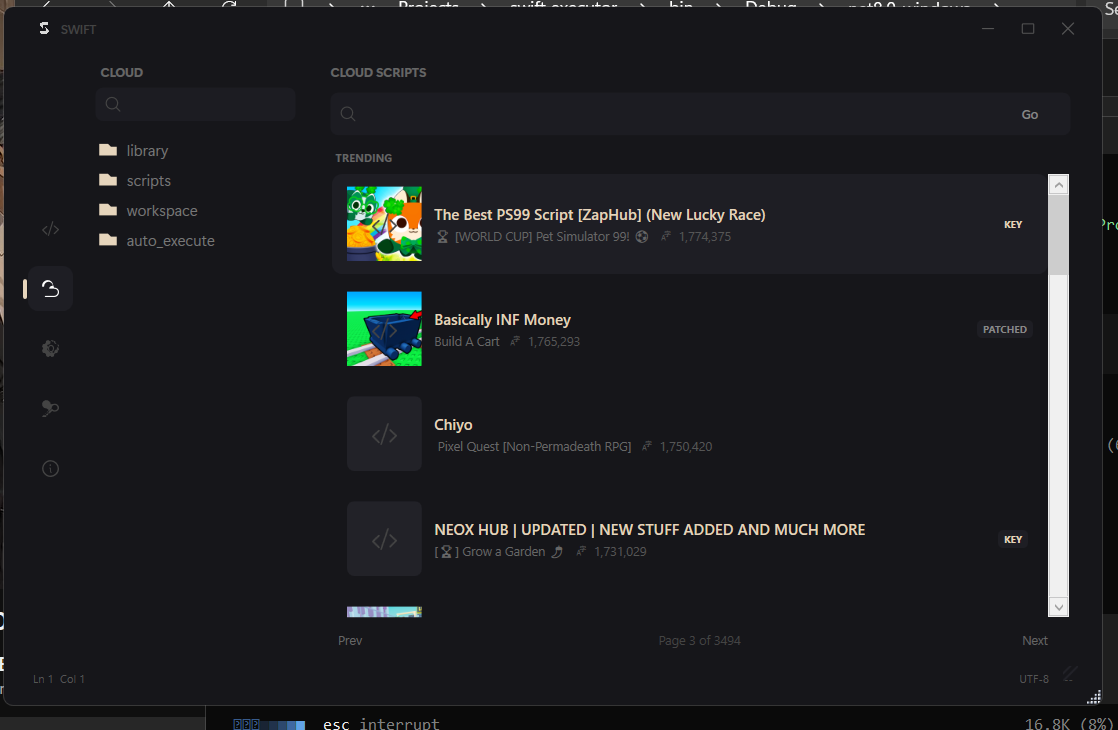This screenshot has height=730, width=1118.
Task: Select the NEOX HUB | UPDATED title
Action: (650, 530)
